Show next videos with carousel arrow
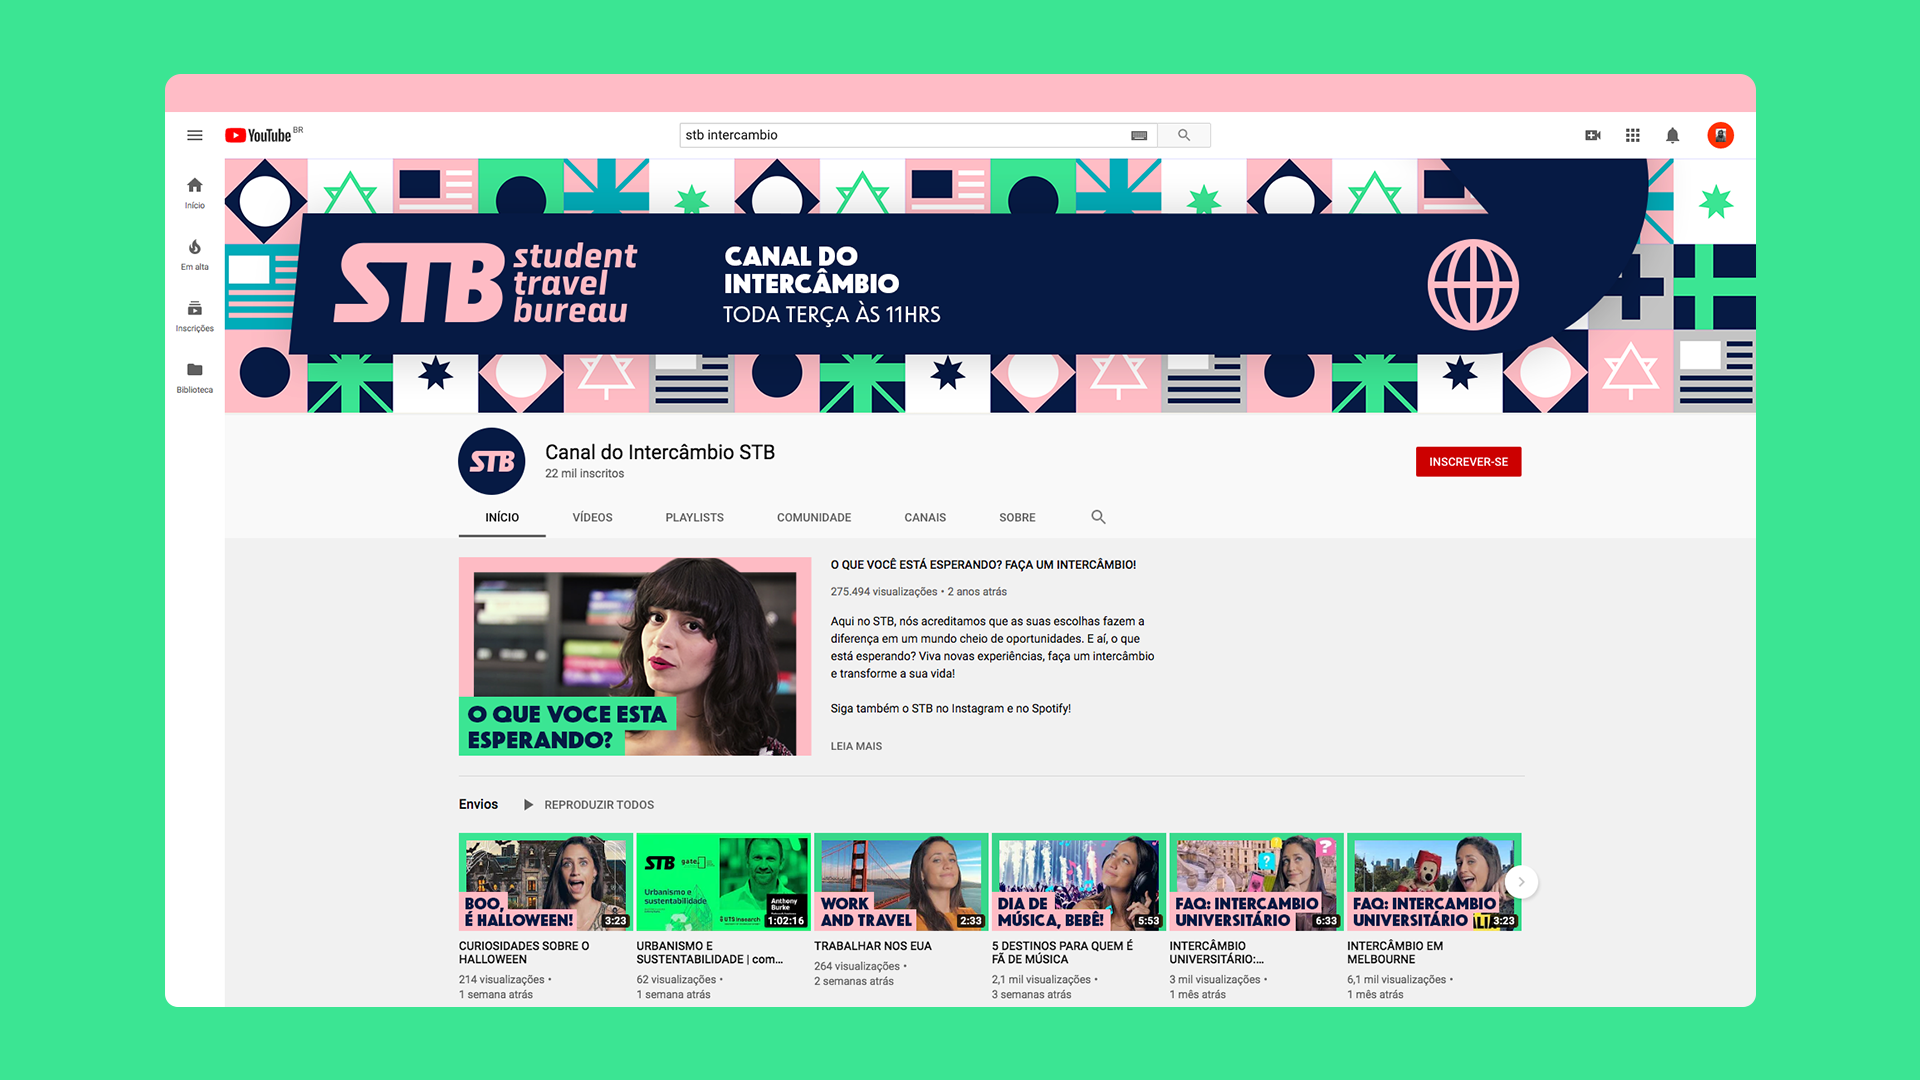This screenshot has width=1920, height=1080. tap(1521, 882)
